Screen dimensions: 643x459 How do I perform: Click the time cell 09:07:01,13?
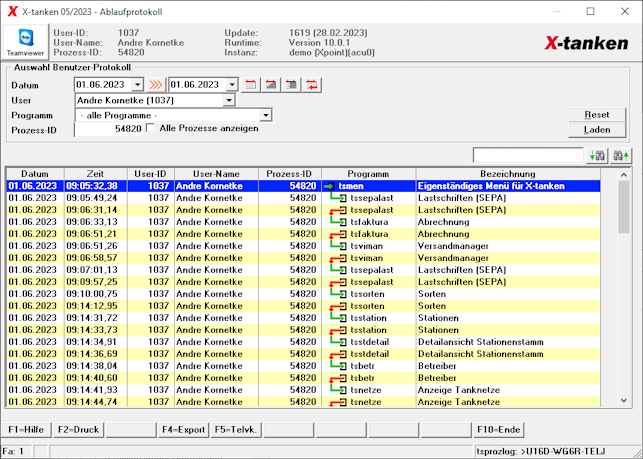96,270
